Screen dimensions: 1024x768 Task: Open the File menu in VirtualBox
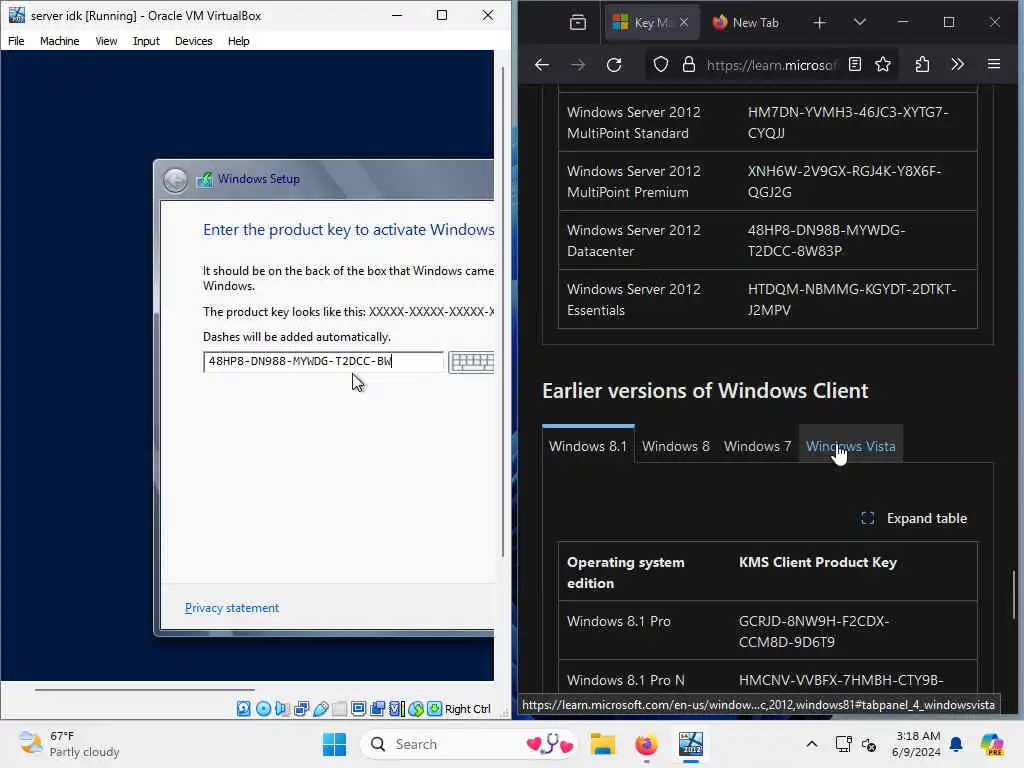pyautogui.click(x=16, y=41)
